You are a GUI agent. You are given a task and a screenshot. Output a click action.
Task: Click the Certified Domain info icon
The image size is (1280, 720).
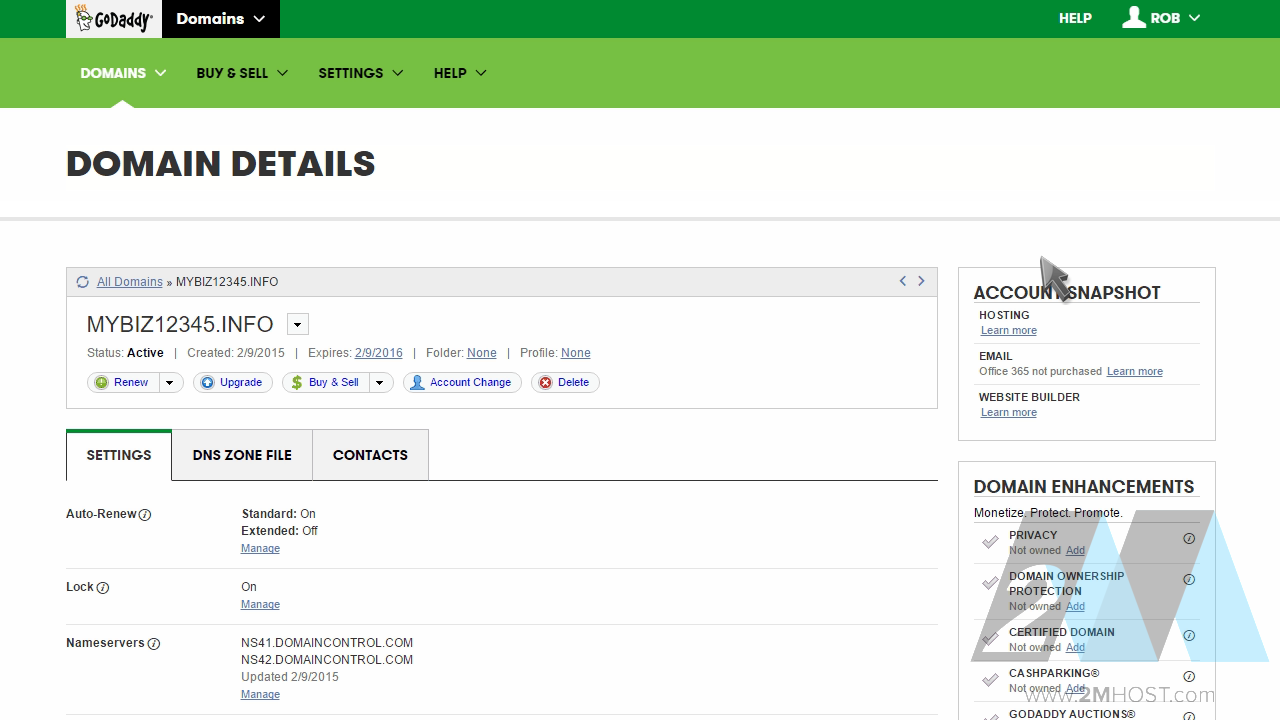[1189, 635]
